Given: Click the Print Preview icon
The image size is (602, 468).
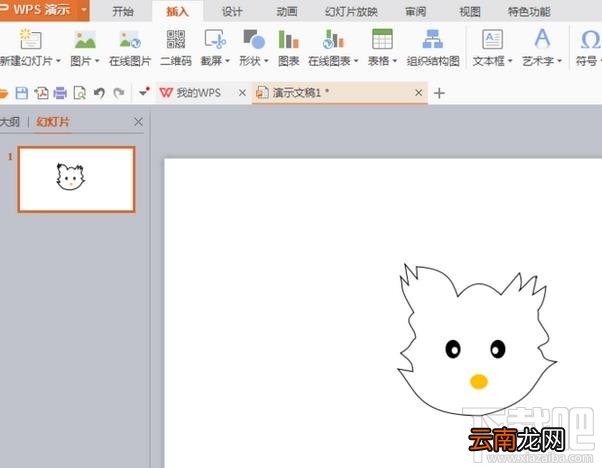Looking at the screenshot, I should tap(79, 93).
